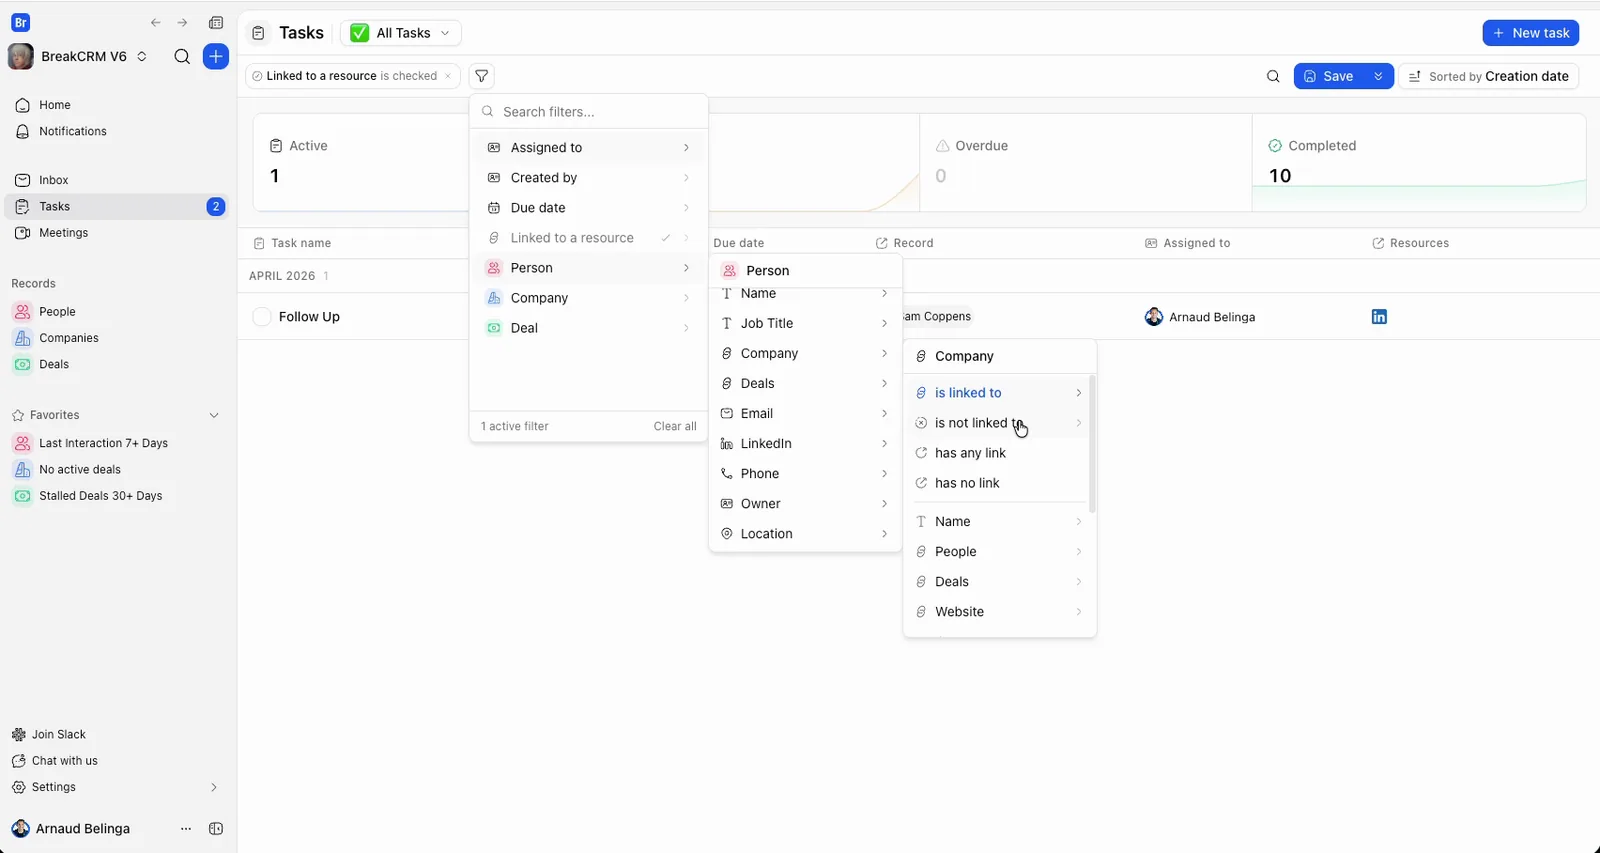1600x853 pixels.
Task: Open the Tasks page in sidebar
Action: tap(117, 207)
